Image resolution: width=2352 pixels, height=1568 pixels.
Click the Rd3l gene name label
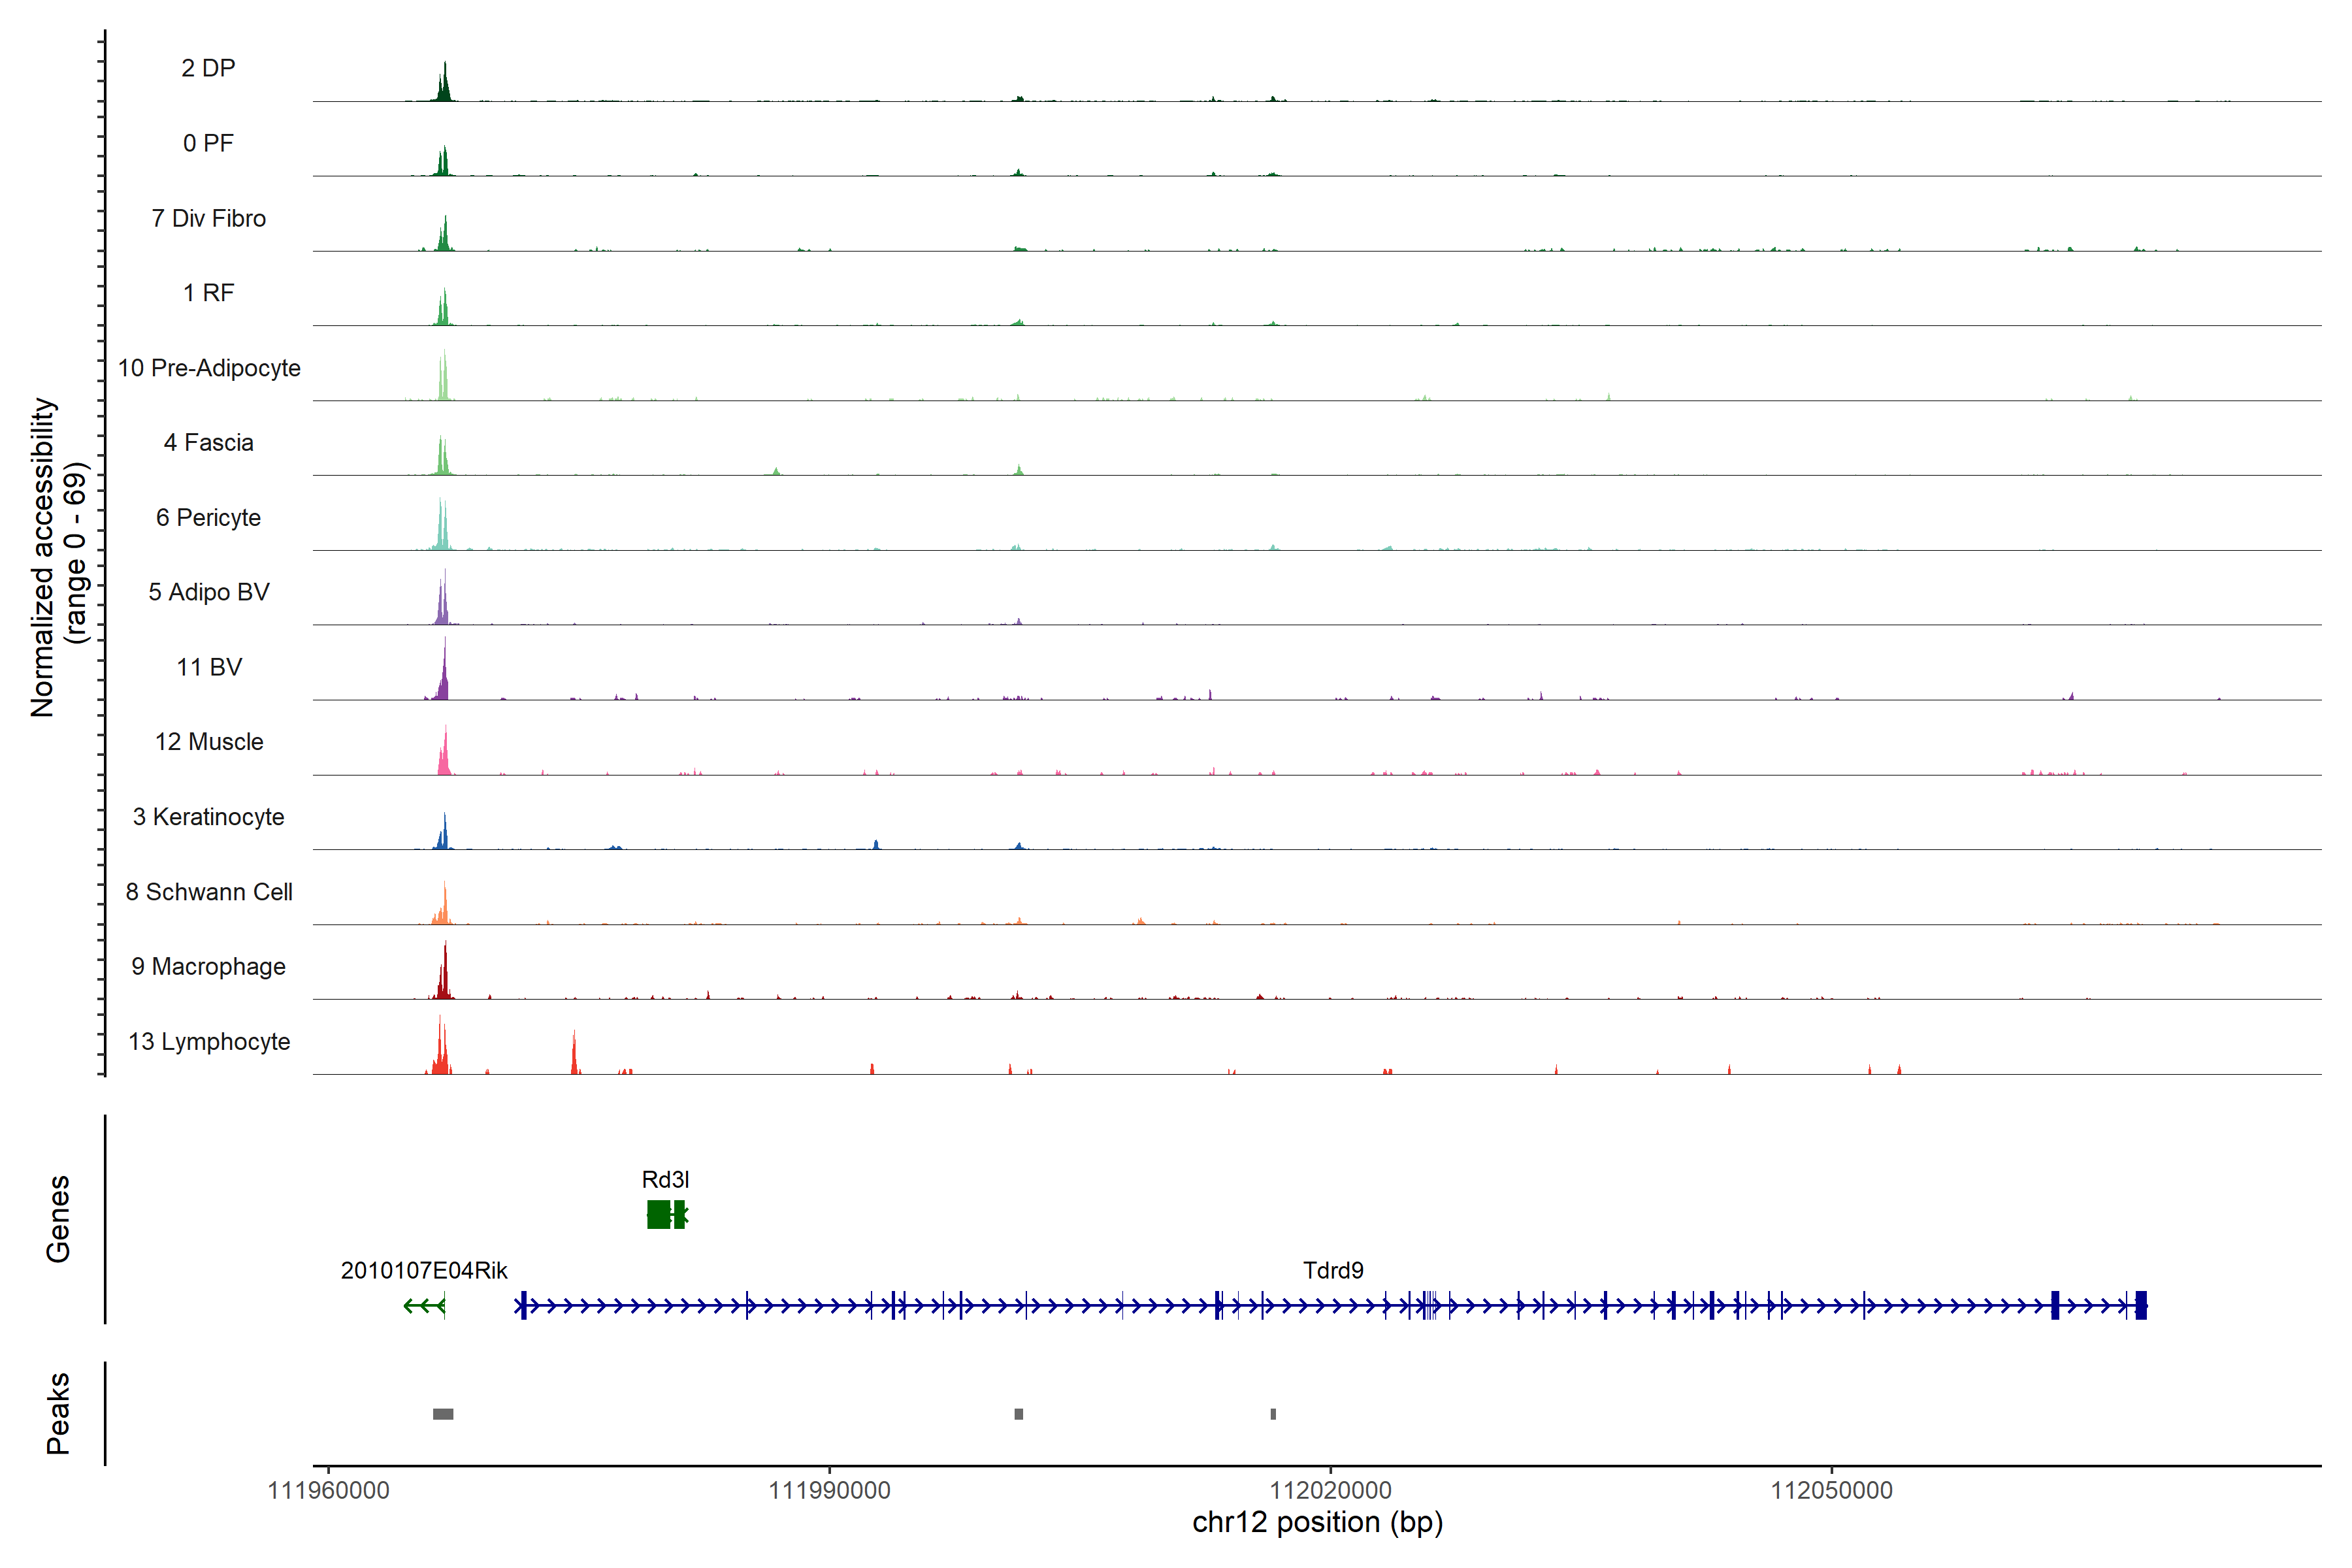pyautogui.click(x=665, y=1179)
